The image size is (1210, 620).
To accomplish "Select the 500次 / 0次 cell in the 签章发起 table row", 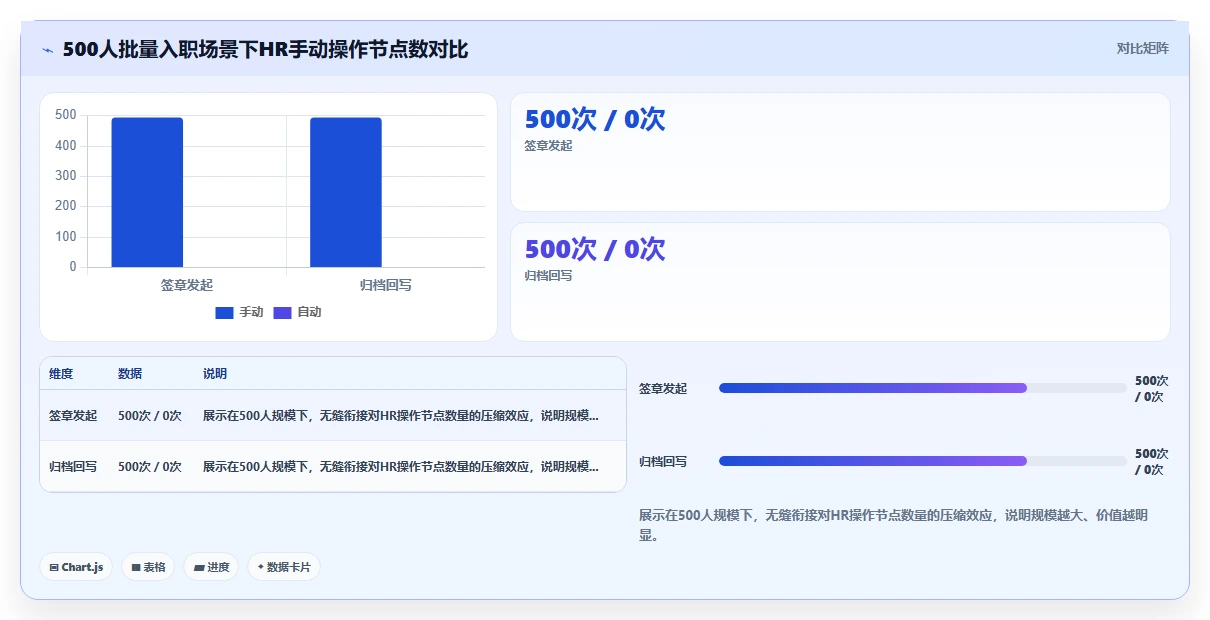I will pos(150,415).
